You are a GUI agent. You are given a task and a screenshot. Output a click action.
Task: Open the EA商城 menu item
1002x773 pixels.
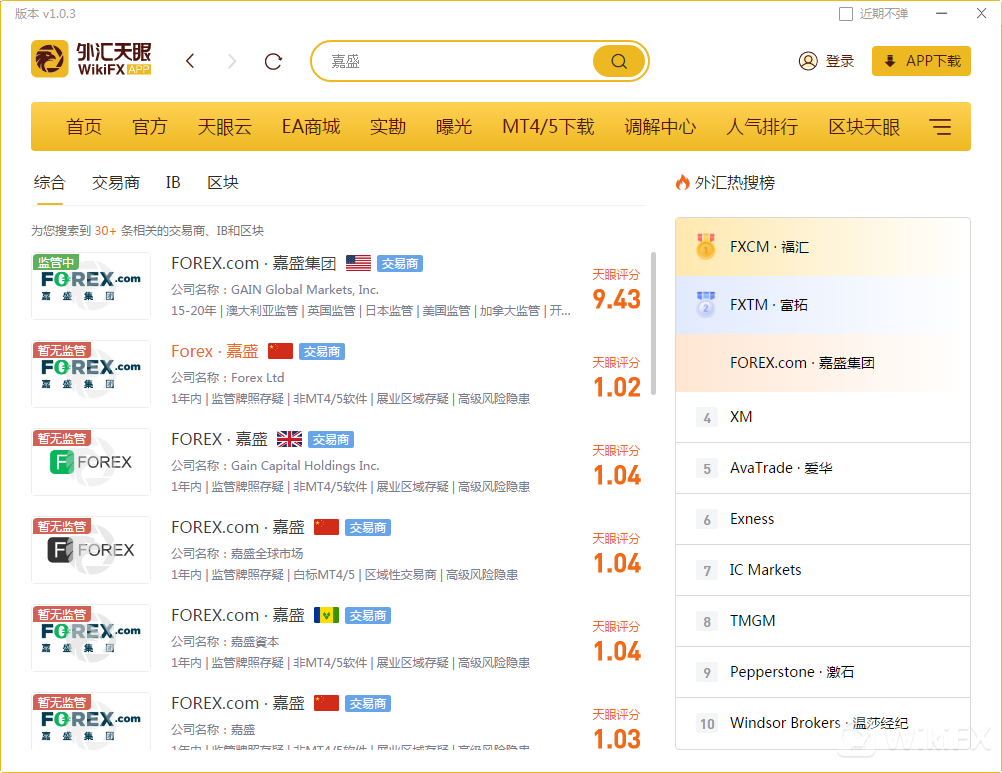pos(311,127)
